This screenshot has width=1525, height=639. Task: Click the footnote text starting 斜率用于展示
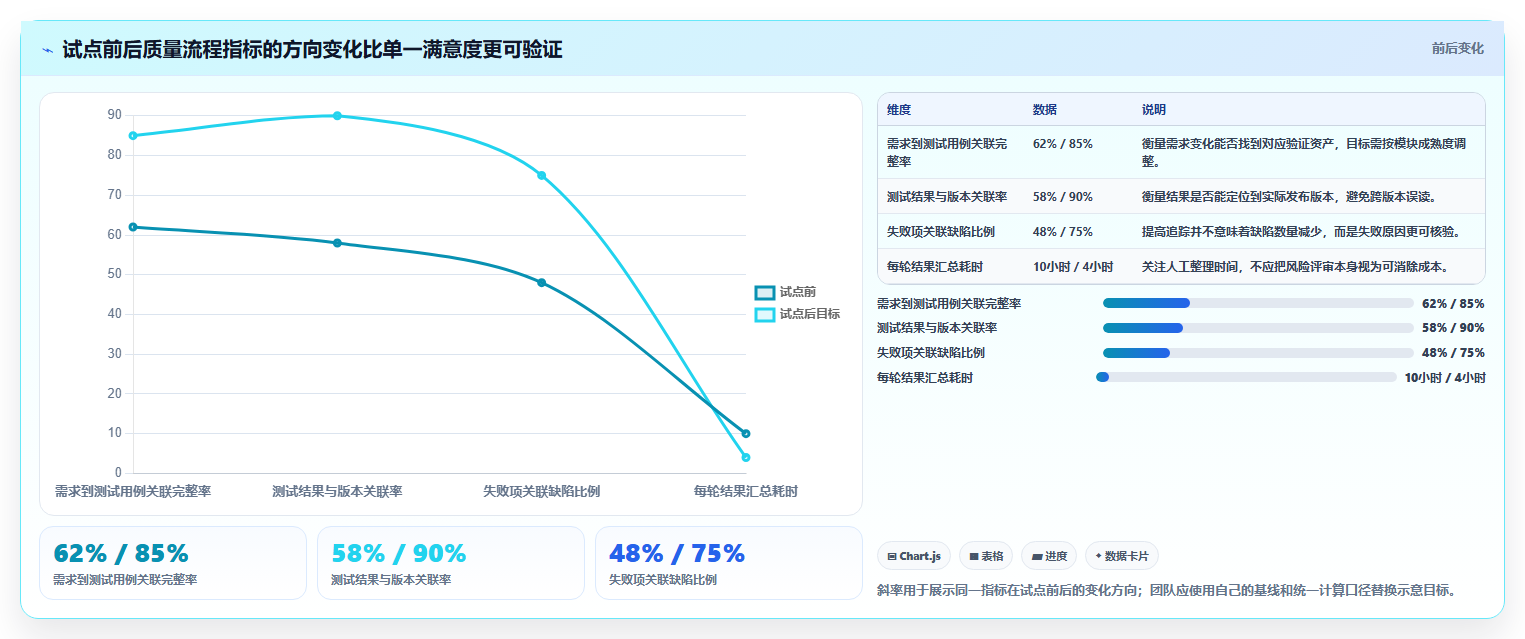click(x=1167, y=590)
